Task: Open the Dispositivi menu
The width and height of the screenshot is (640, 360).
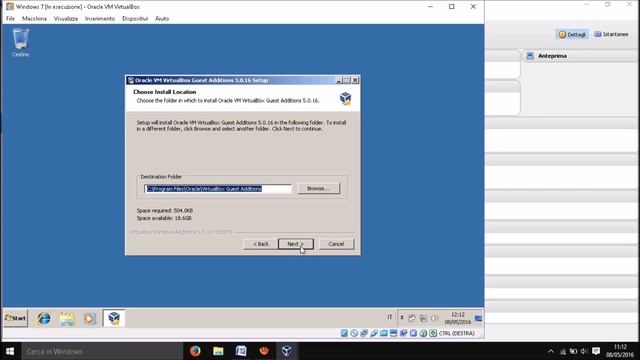Action: (x=135, y=18)
